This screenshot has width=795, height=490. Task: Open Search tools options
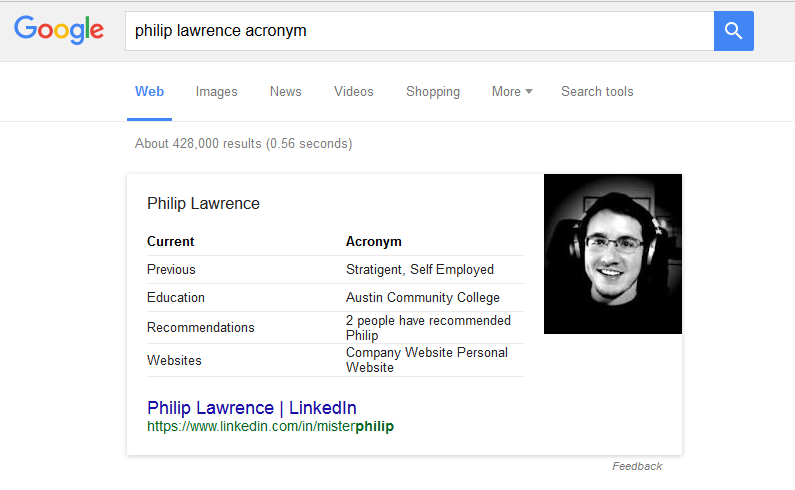(x=597, y=92)
